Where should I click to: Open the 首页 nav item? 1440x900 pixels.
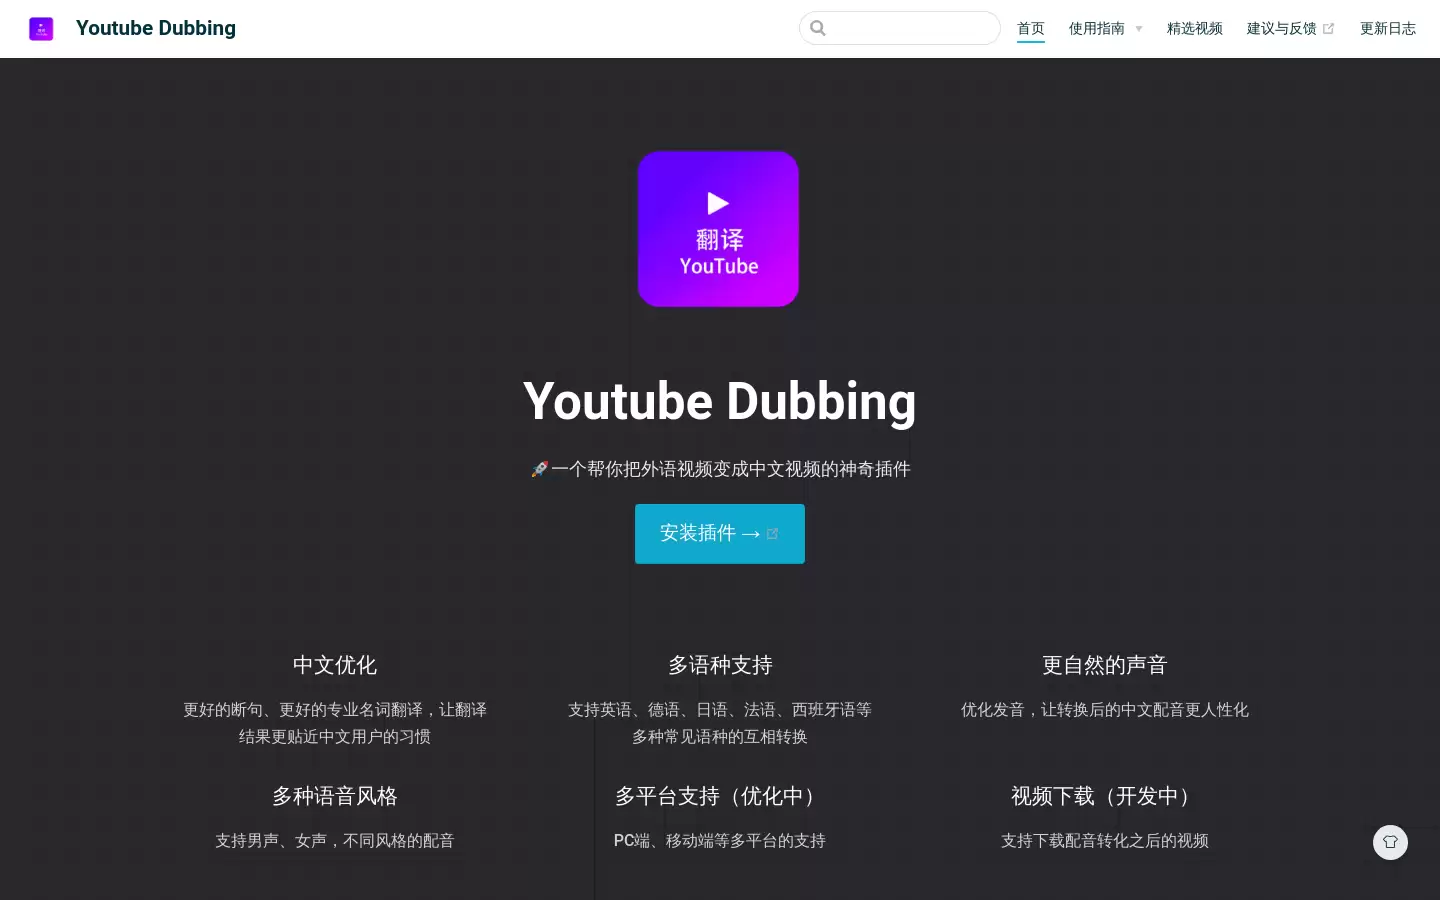1030,29
